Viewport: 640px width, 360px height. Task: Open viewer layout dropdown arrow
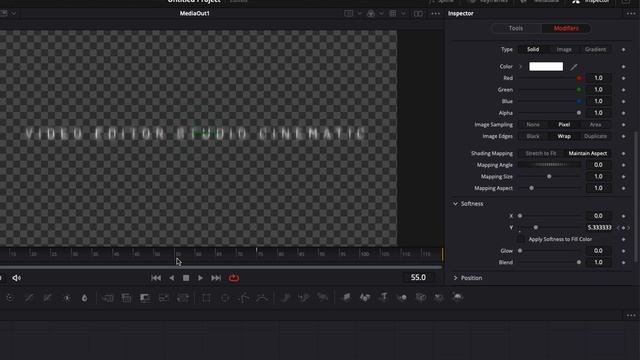tap(360, 13)
